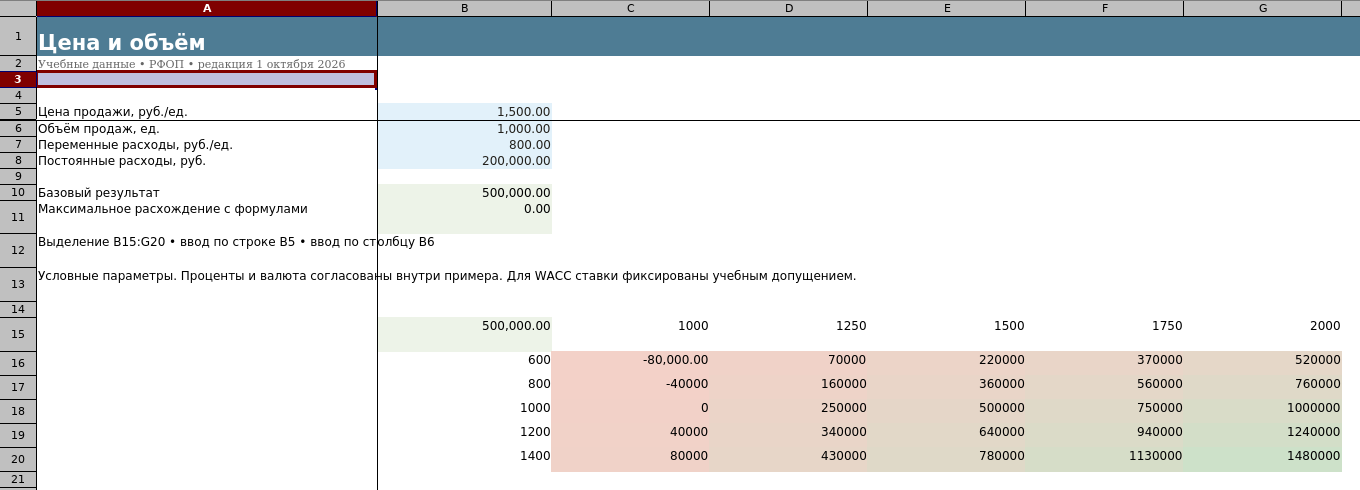Select the cell showing 560000
Viewport: 1360px width, 490px height.
[x=1104, y=387]
